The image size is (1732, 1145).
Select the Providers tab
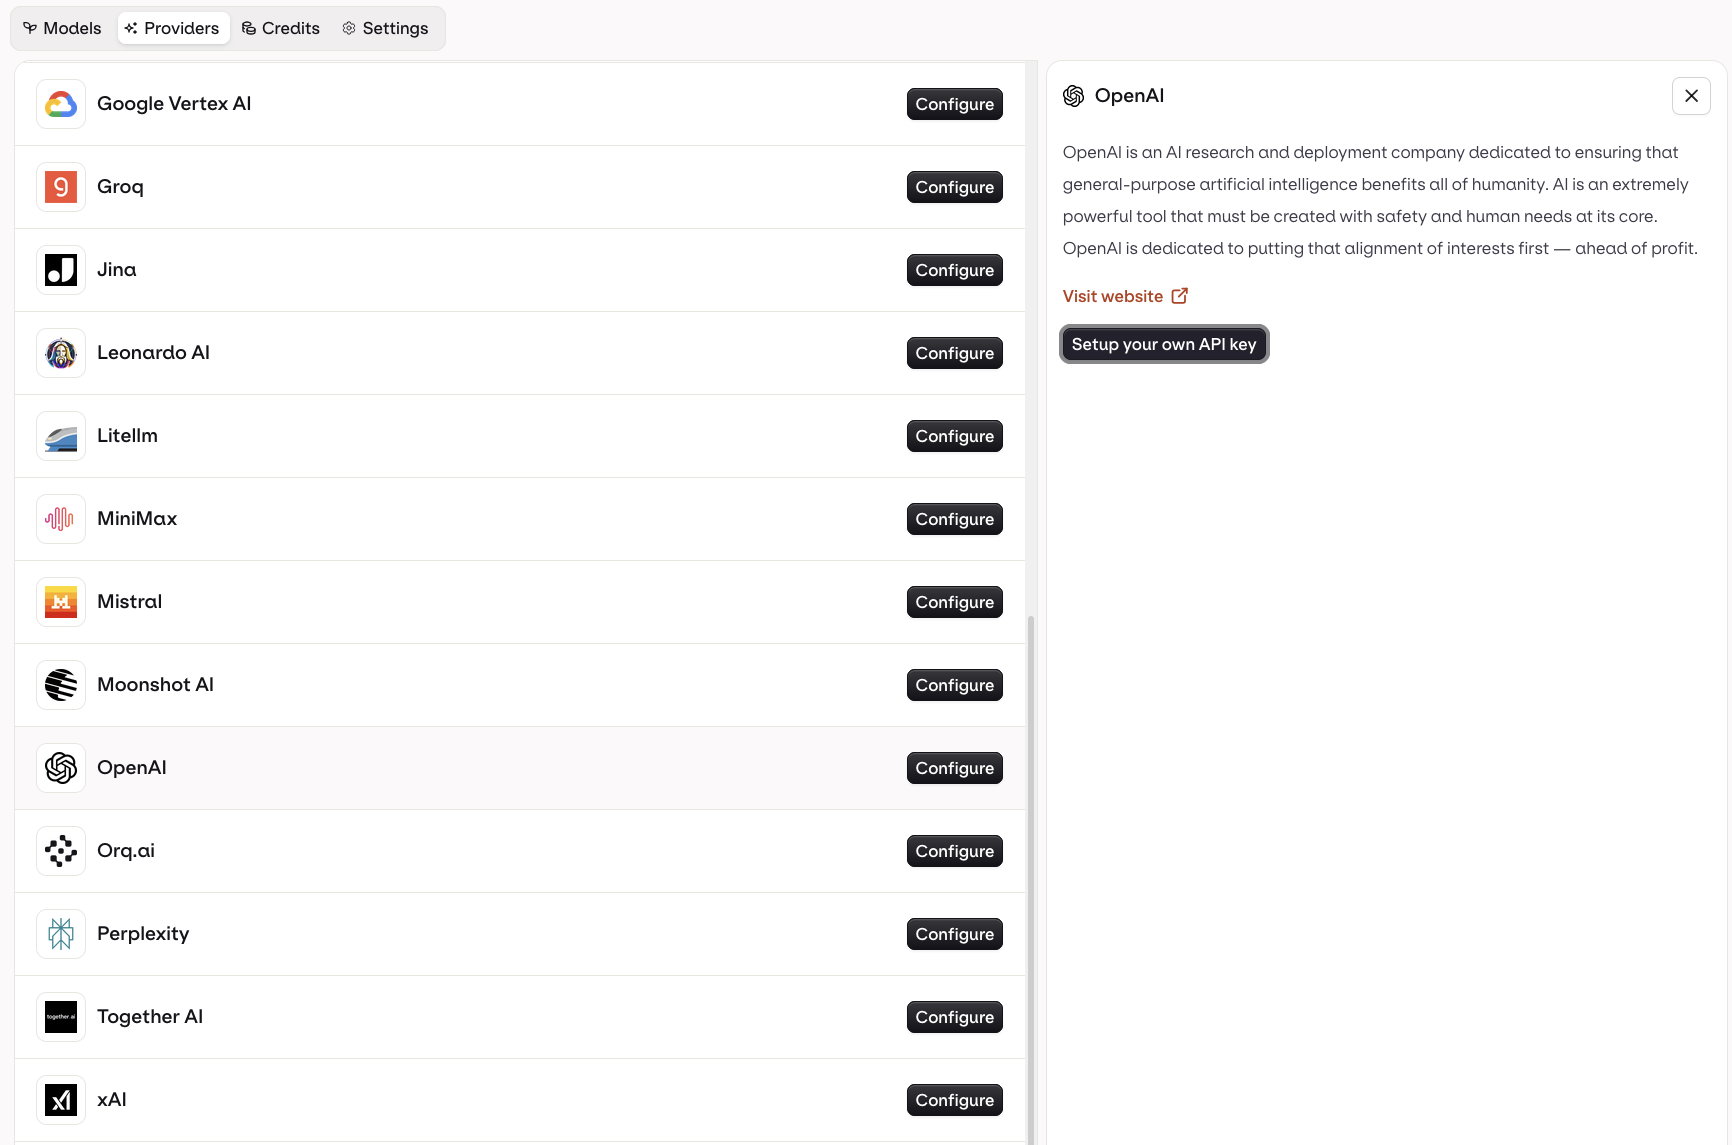coord(173,28)
